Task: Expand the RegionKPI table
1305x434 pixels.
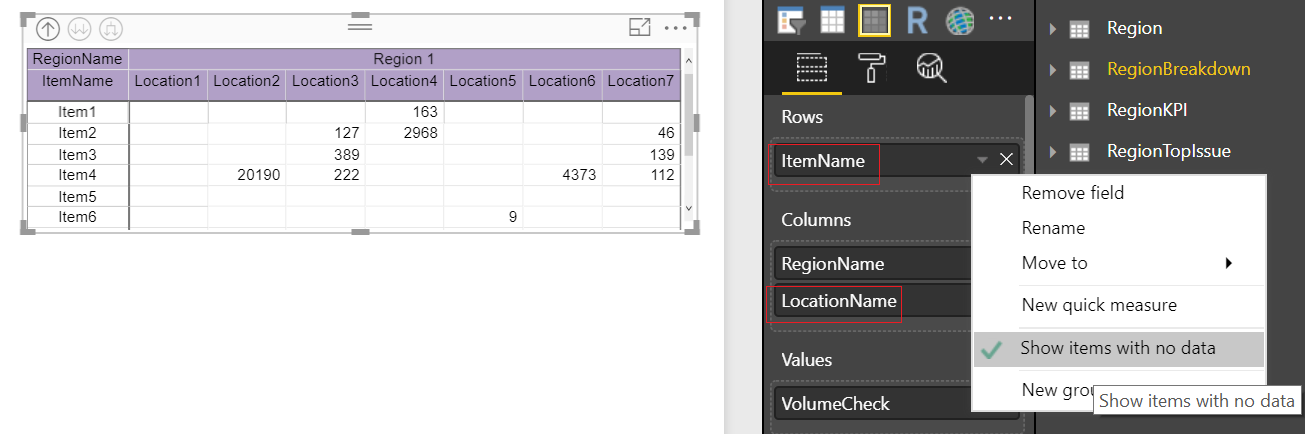Action: 1052,111
